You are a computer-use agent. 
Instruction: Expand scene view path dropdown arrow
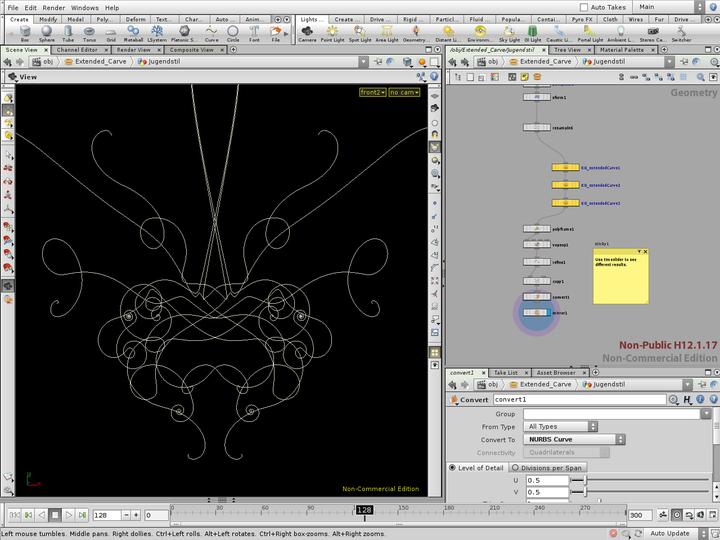pos(363,62)
